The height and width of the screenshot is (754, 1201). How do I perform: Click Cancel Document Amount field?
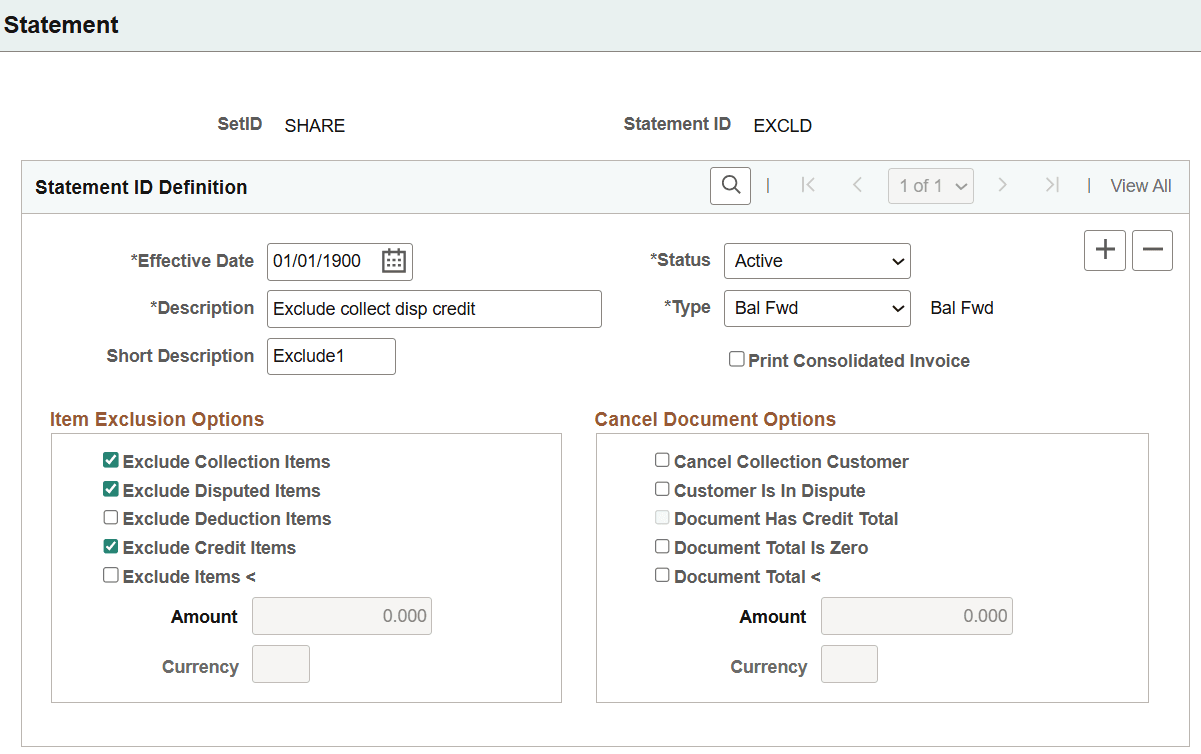click(x=917, y=616)
